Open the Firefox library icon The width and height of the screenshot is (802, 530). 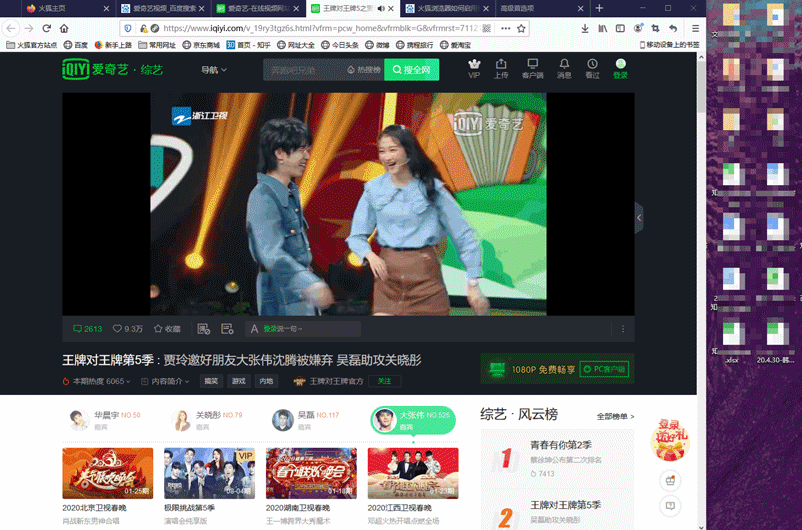pyautogui.click(x=603, y=29)
